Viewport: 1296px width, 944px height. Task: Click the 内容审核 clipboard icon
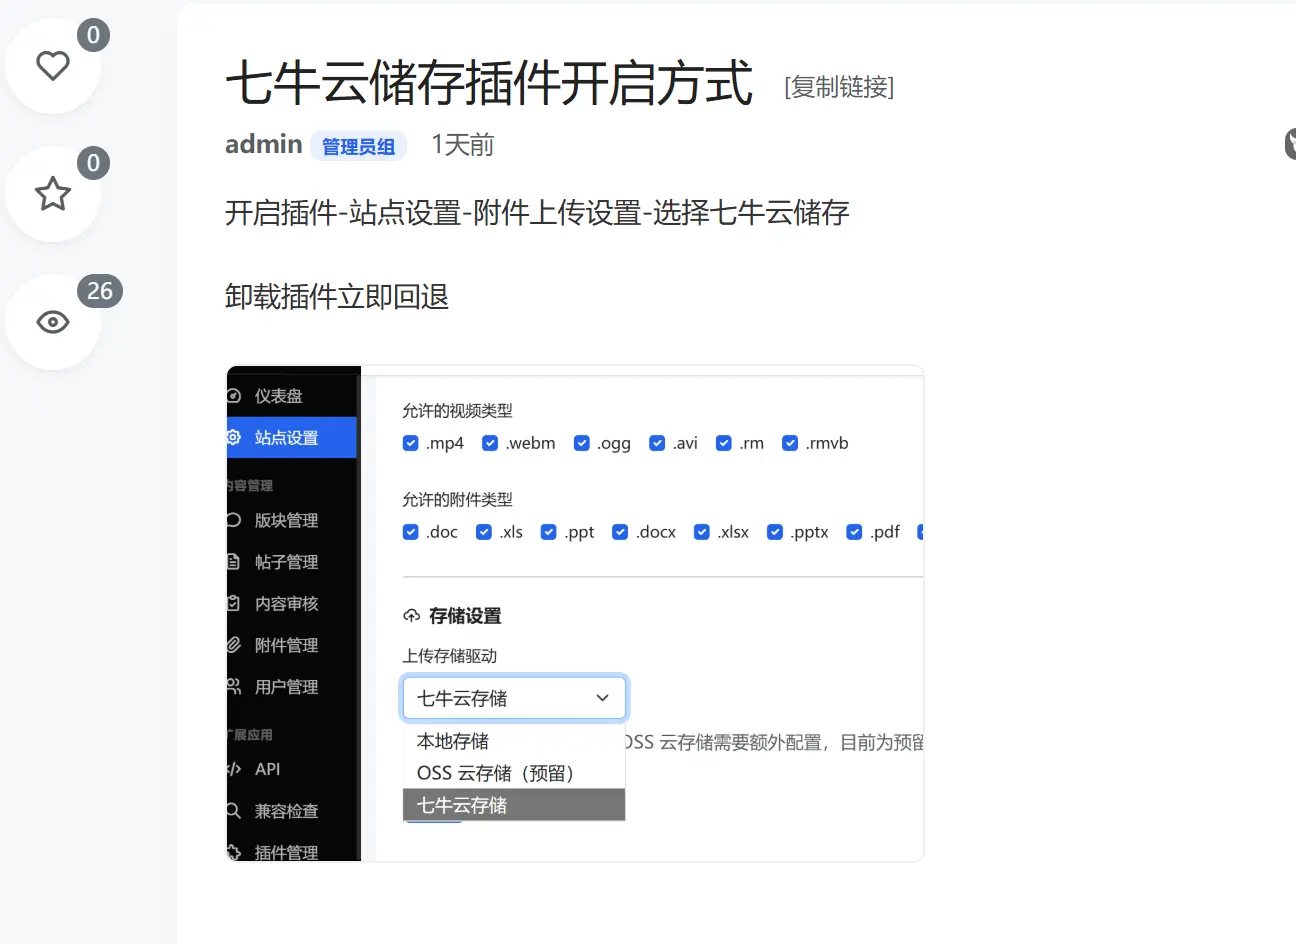point(234,603)
